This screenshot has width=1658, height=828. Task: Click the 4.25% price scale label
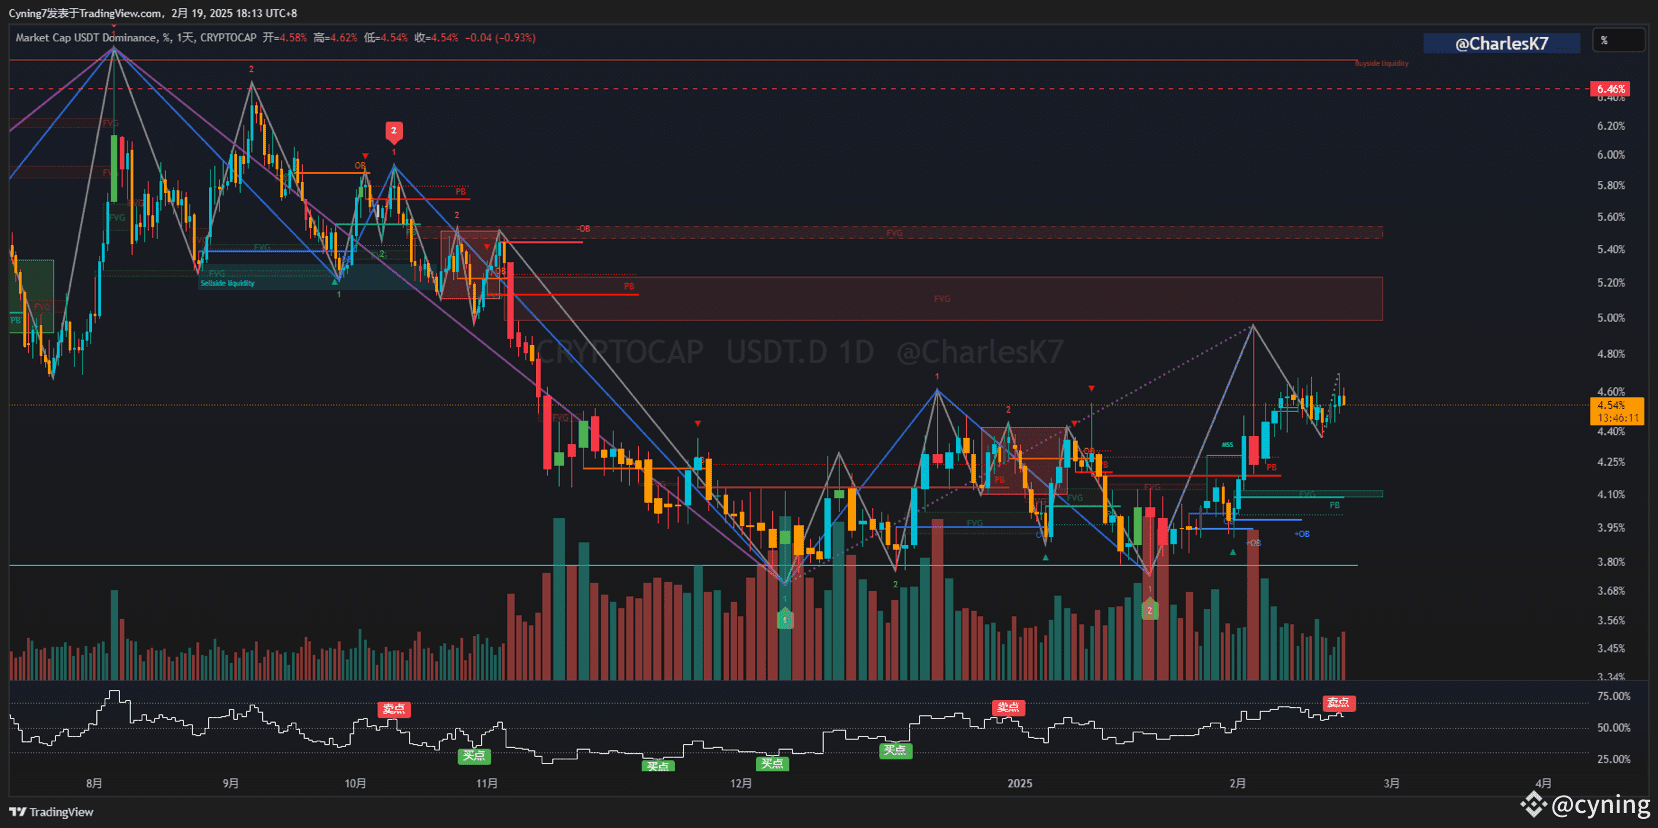(x=1611, y=462)
